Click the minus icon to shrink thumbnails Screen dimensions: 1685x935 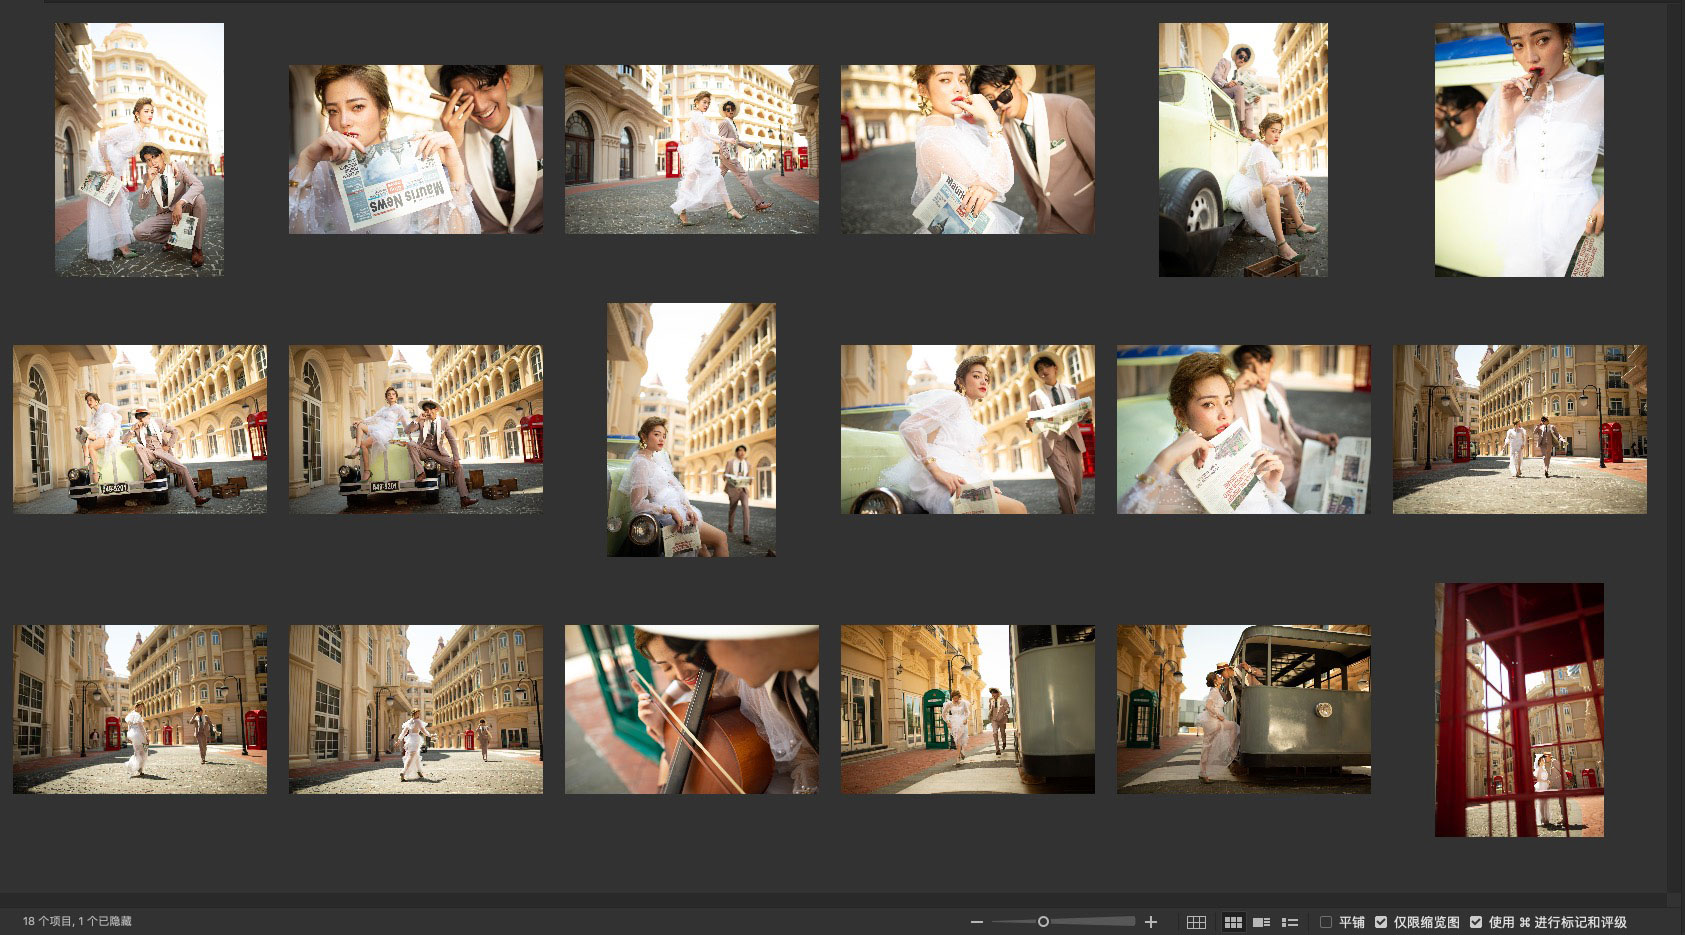tap(976, 922)
